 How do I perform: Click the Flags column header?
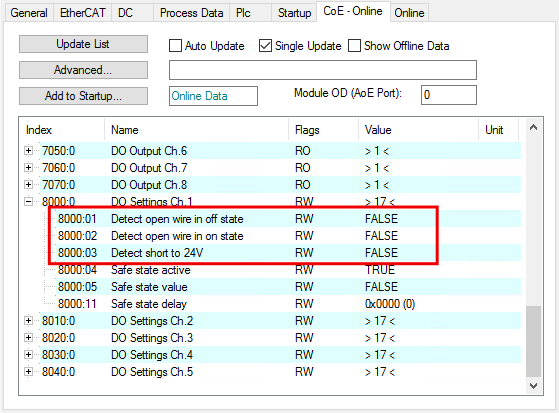[x=323, y=130]
